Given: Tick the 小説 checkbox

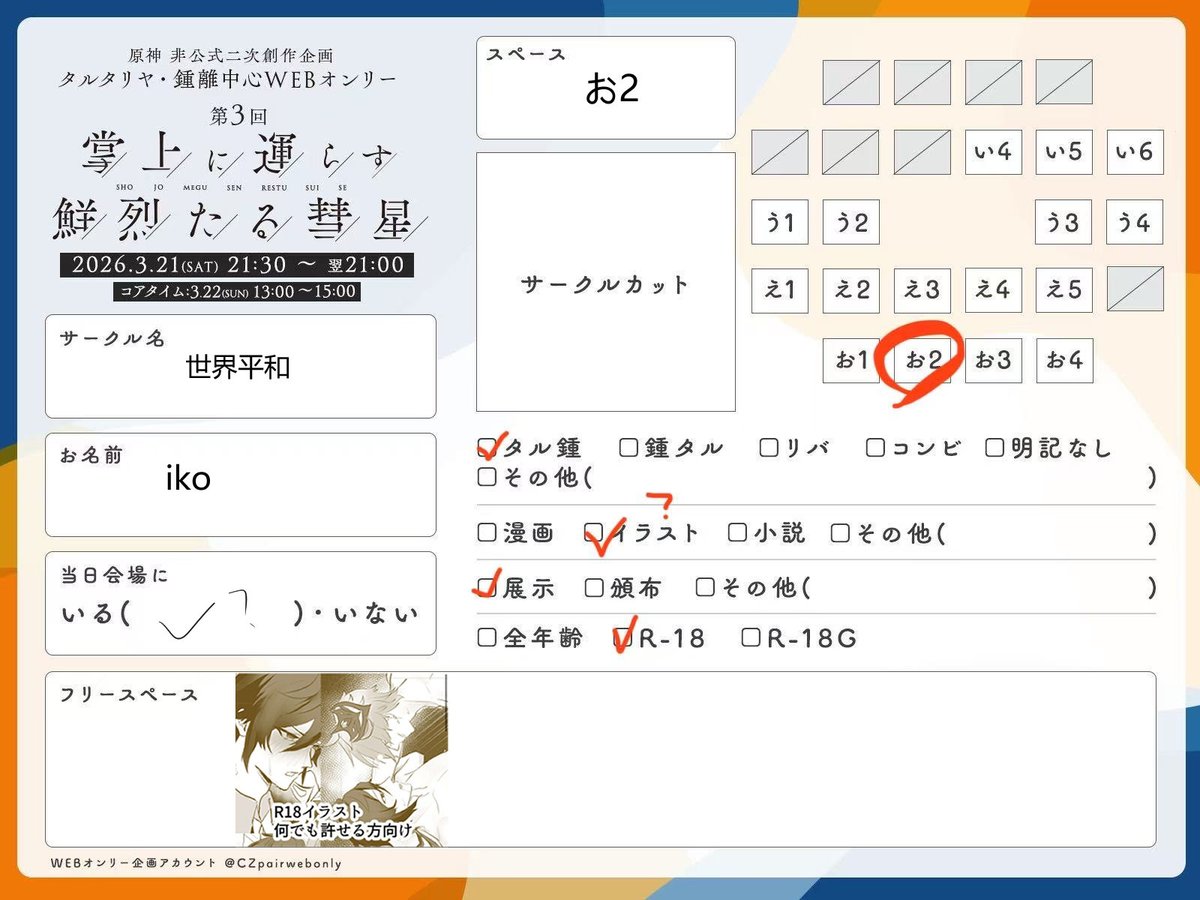Looking at the screenshot, I should tap(738, 532).
